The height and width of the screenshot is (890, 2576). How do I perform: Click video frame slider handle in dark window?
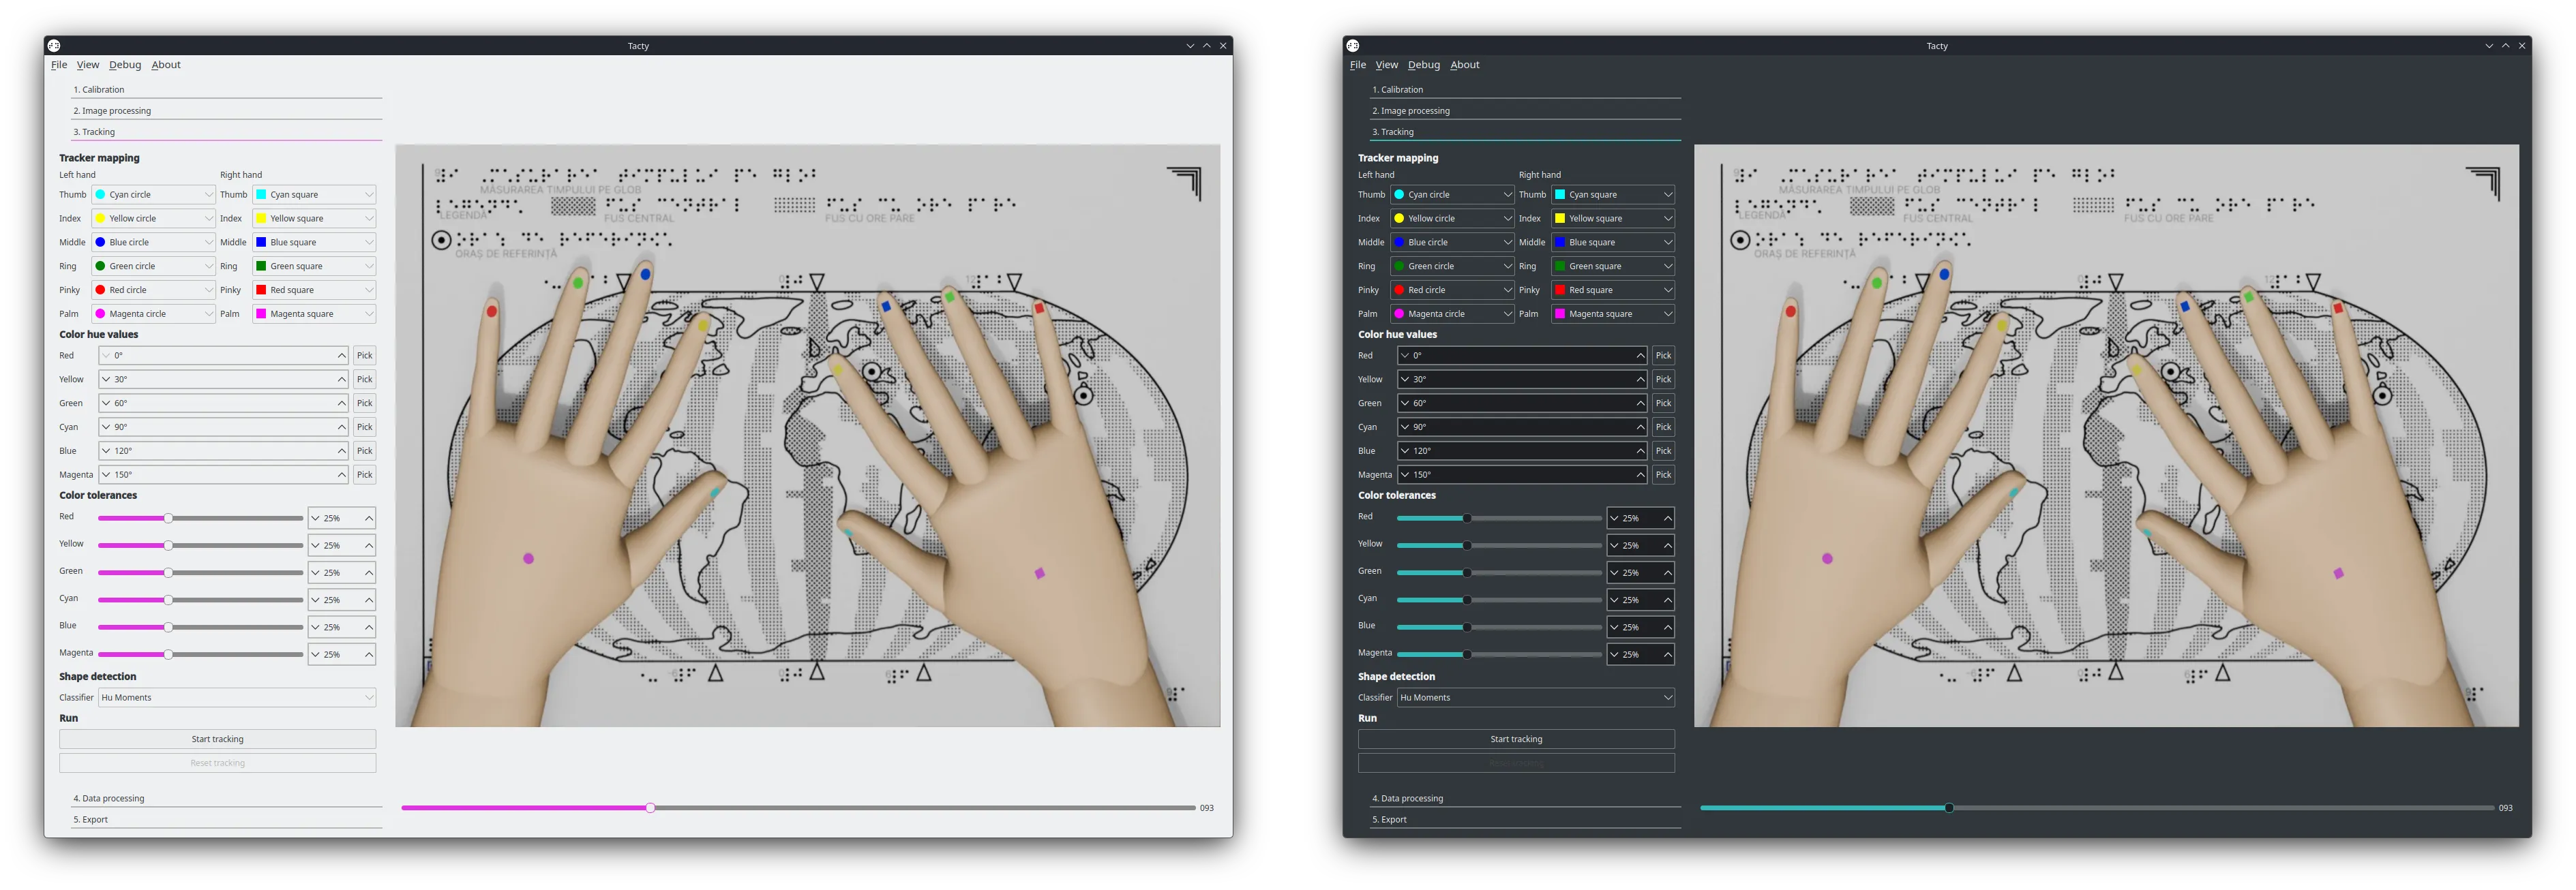[x=1949, y=808]
